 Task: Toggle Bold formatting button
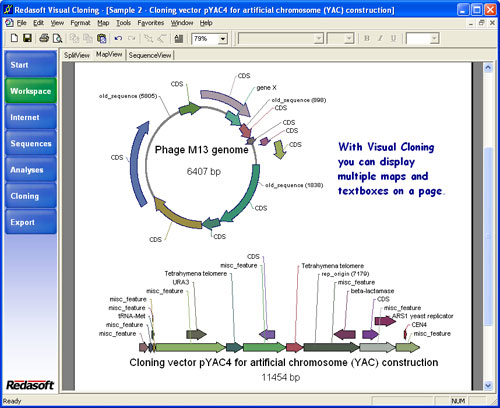tap(367, 38)
